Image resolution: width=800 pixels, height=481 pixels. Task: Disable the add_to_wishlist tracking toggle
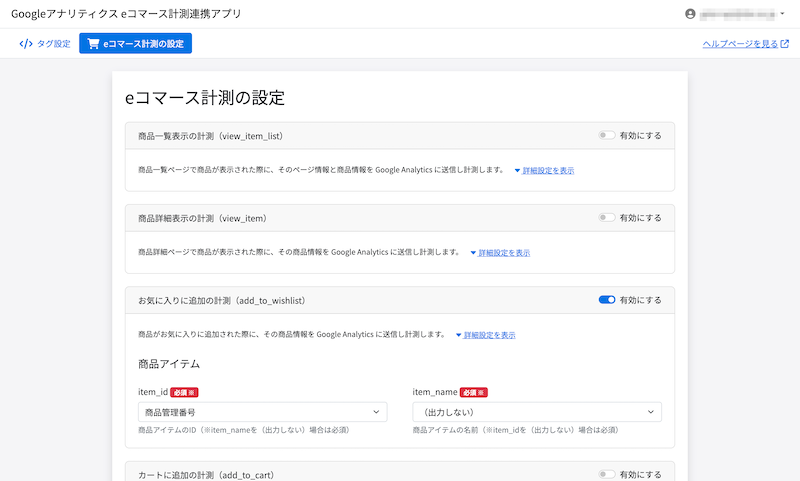coord(606,299)
